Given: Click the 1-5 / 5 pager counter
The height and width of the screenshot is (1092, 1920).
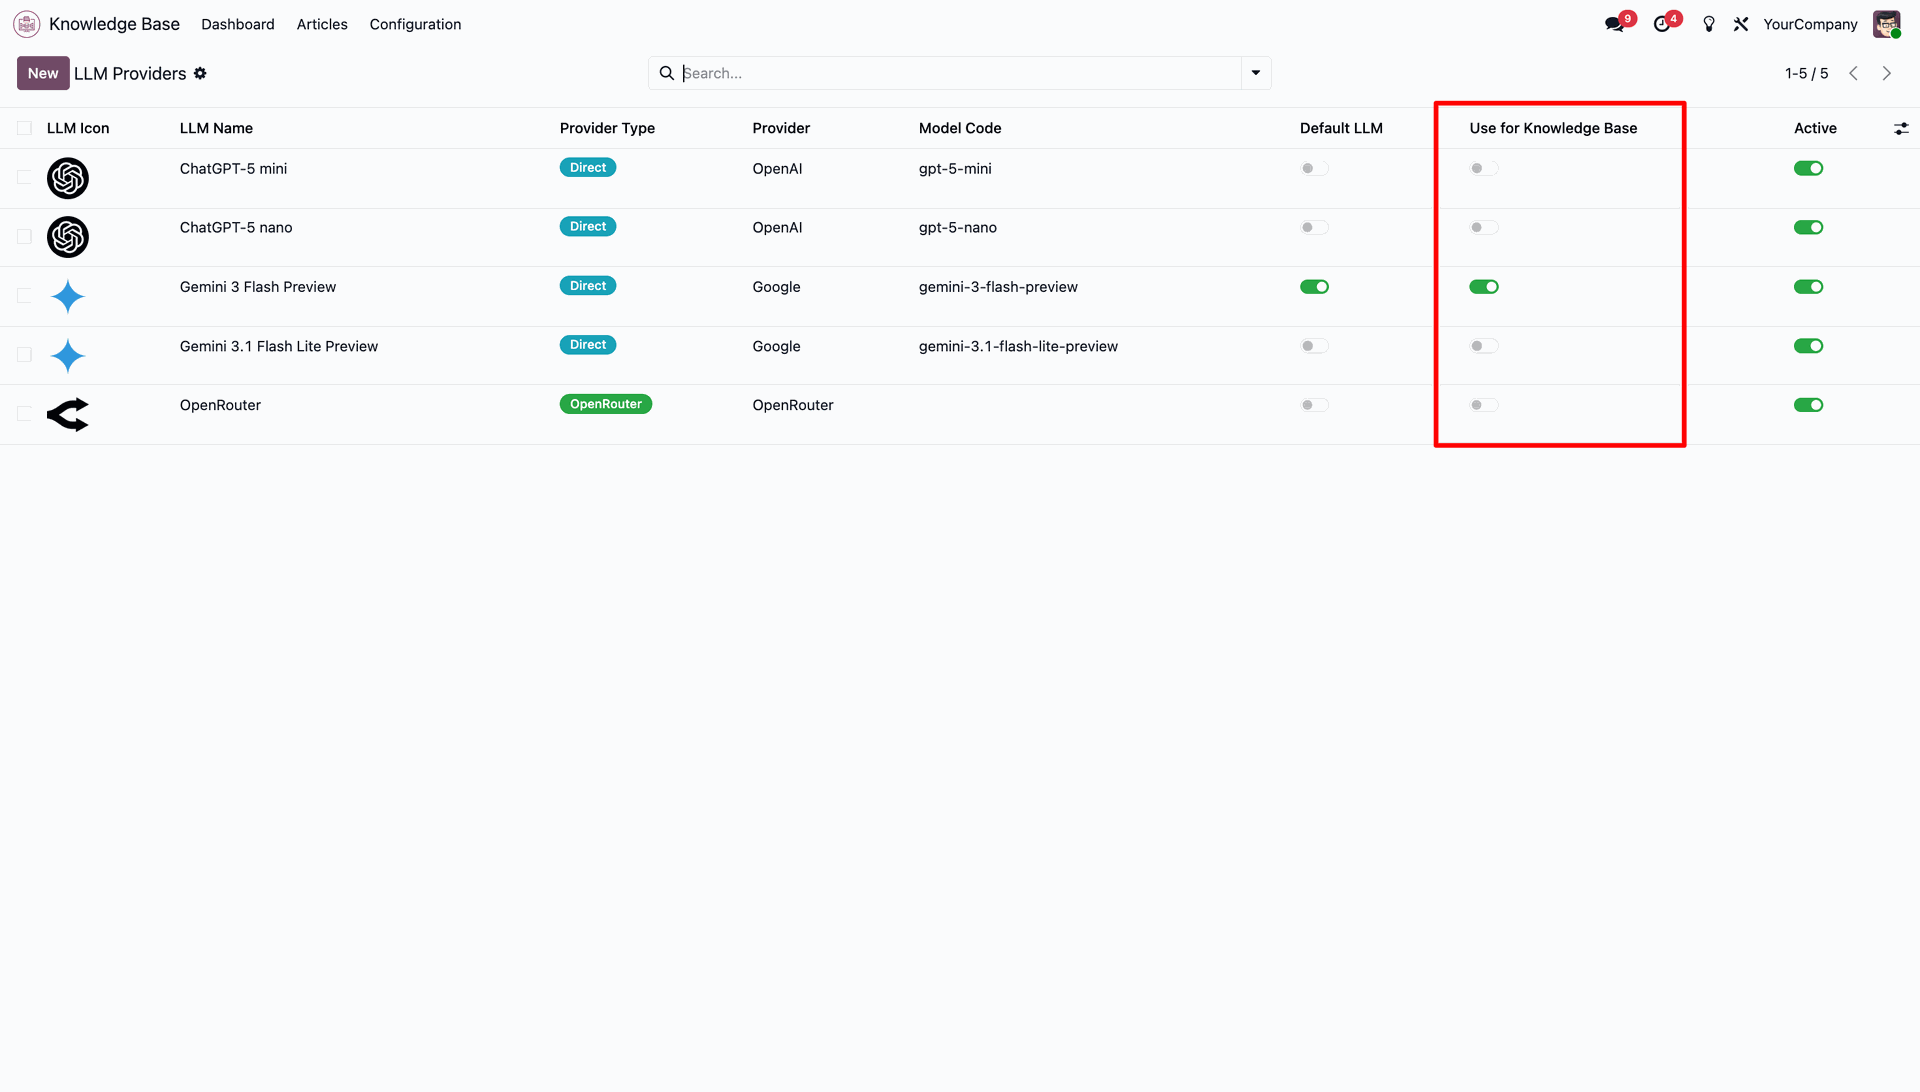Looking at the screenshot, I should pyautogui.click(x=1806, y=73).
